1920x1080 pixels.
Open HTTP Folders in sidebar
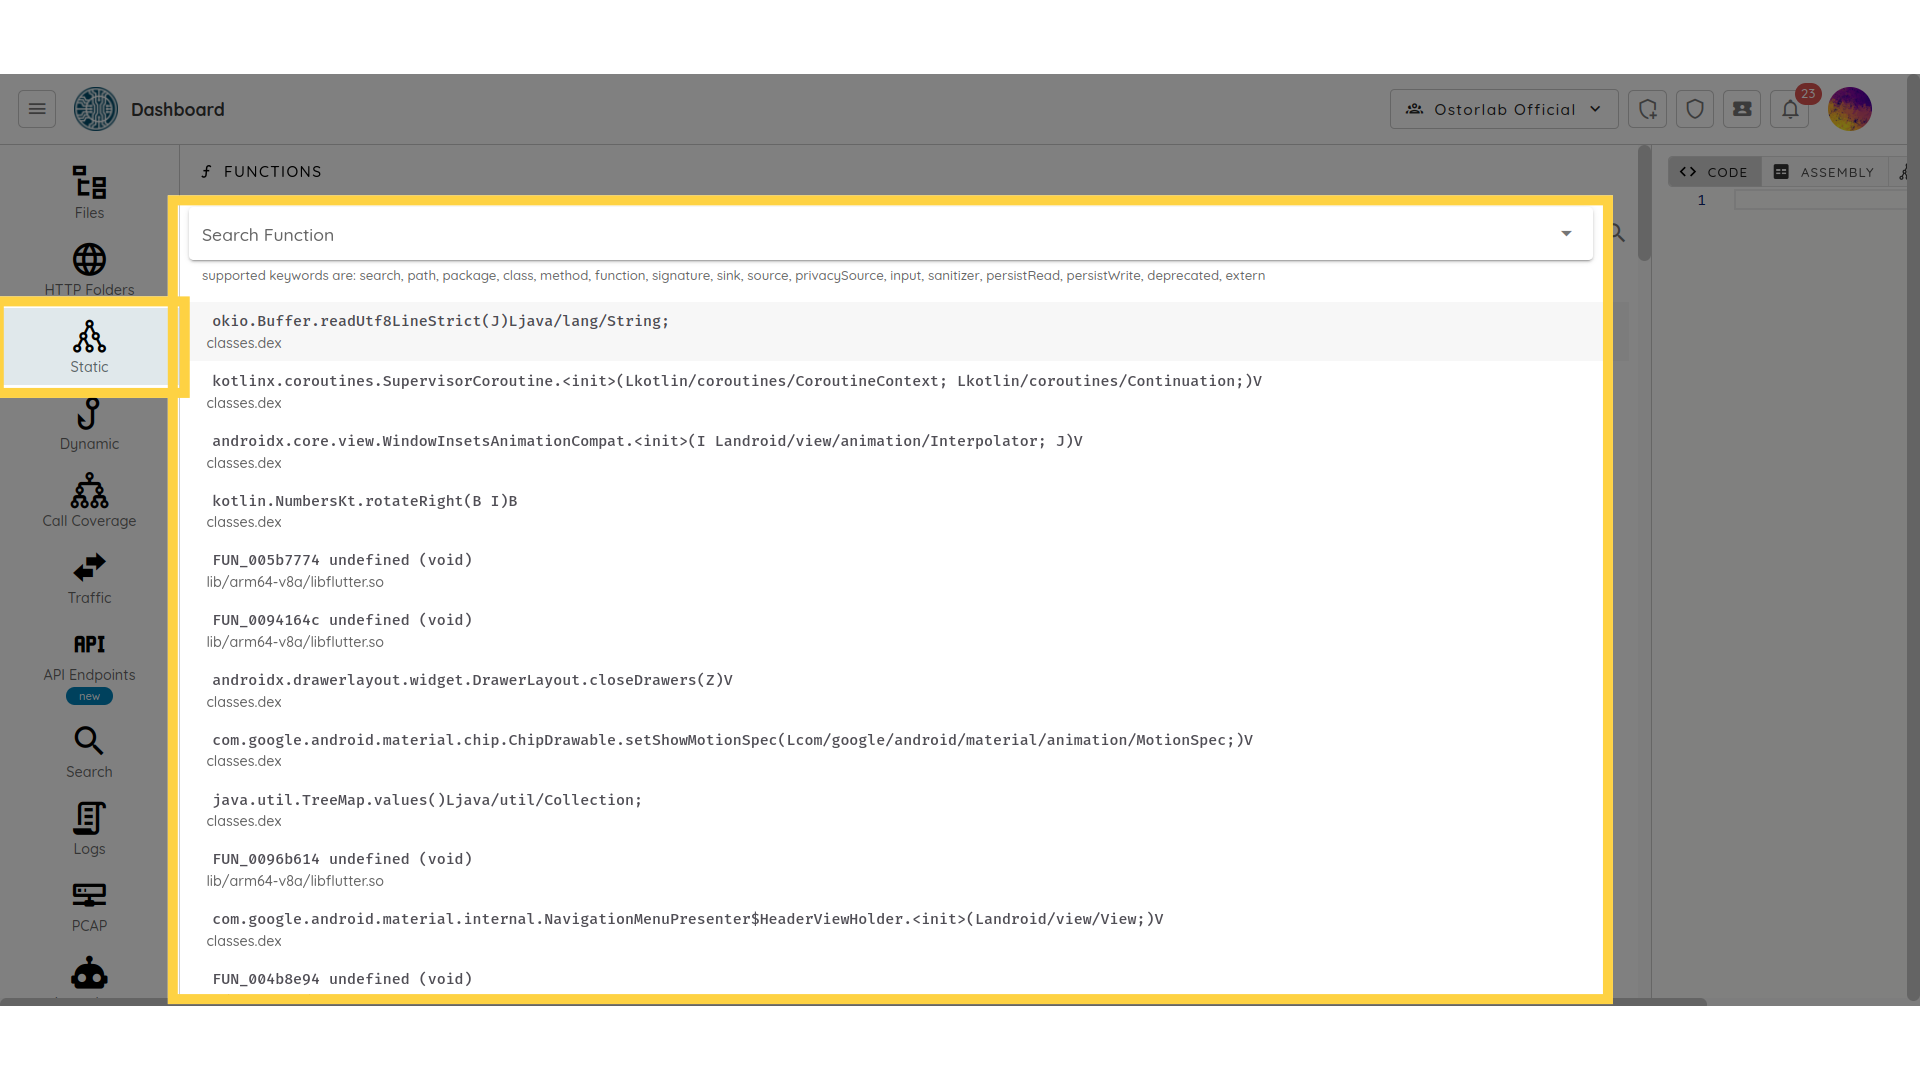(x=89, y=270)
